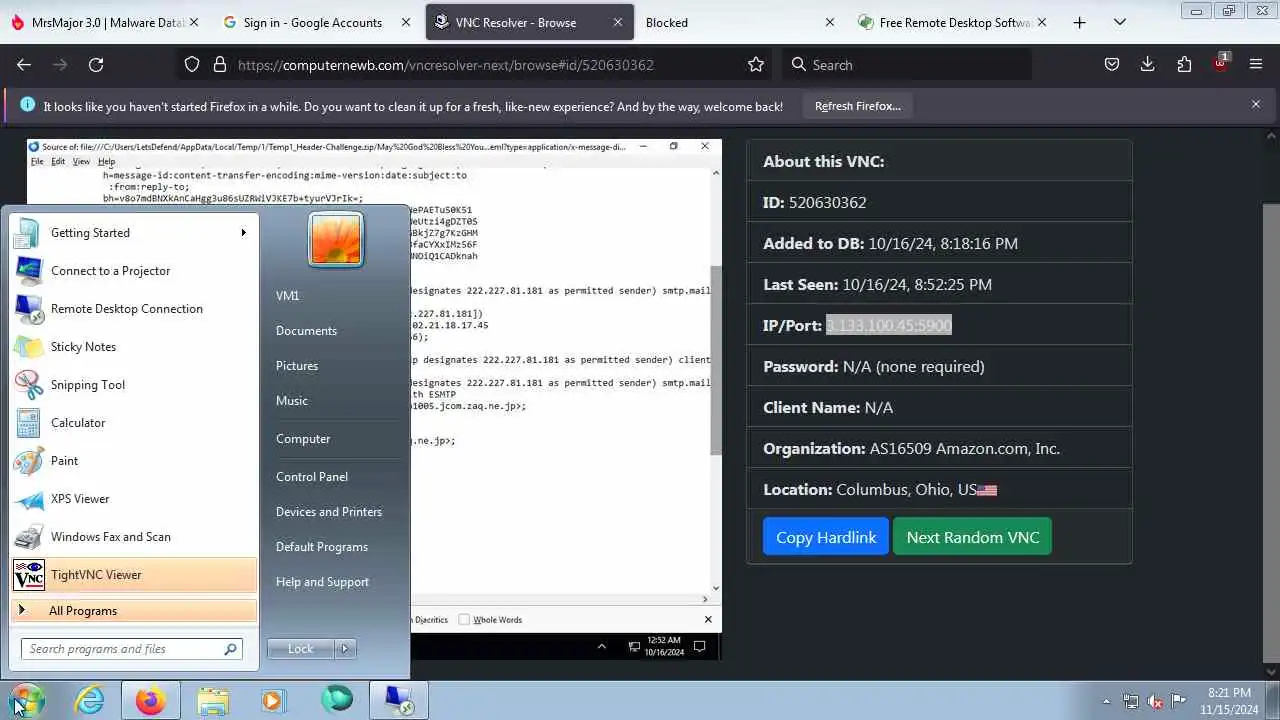Click the Refresh Firefox button
The image size is (1280, 720).
coord(858,105)
